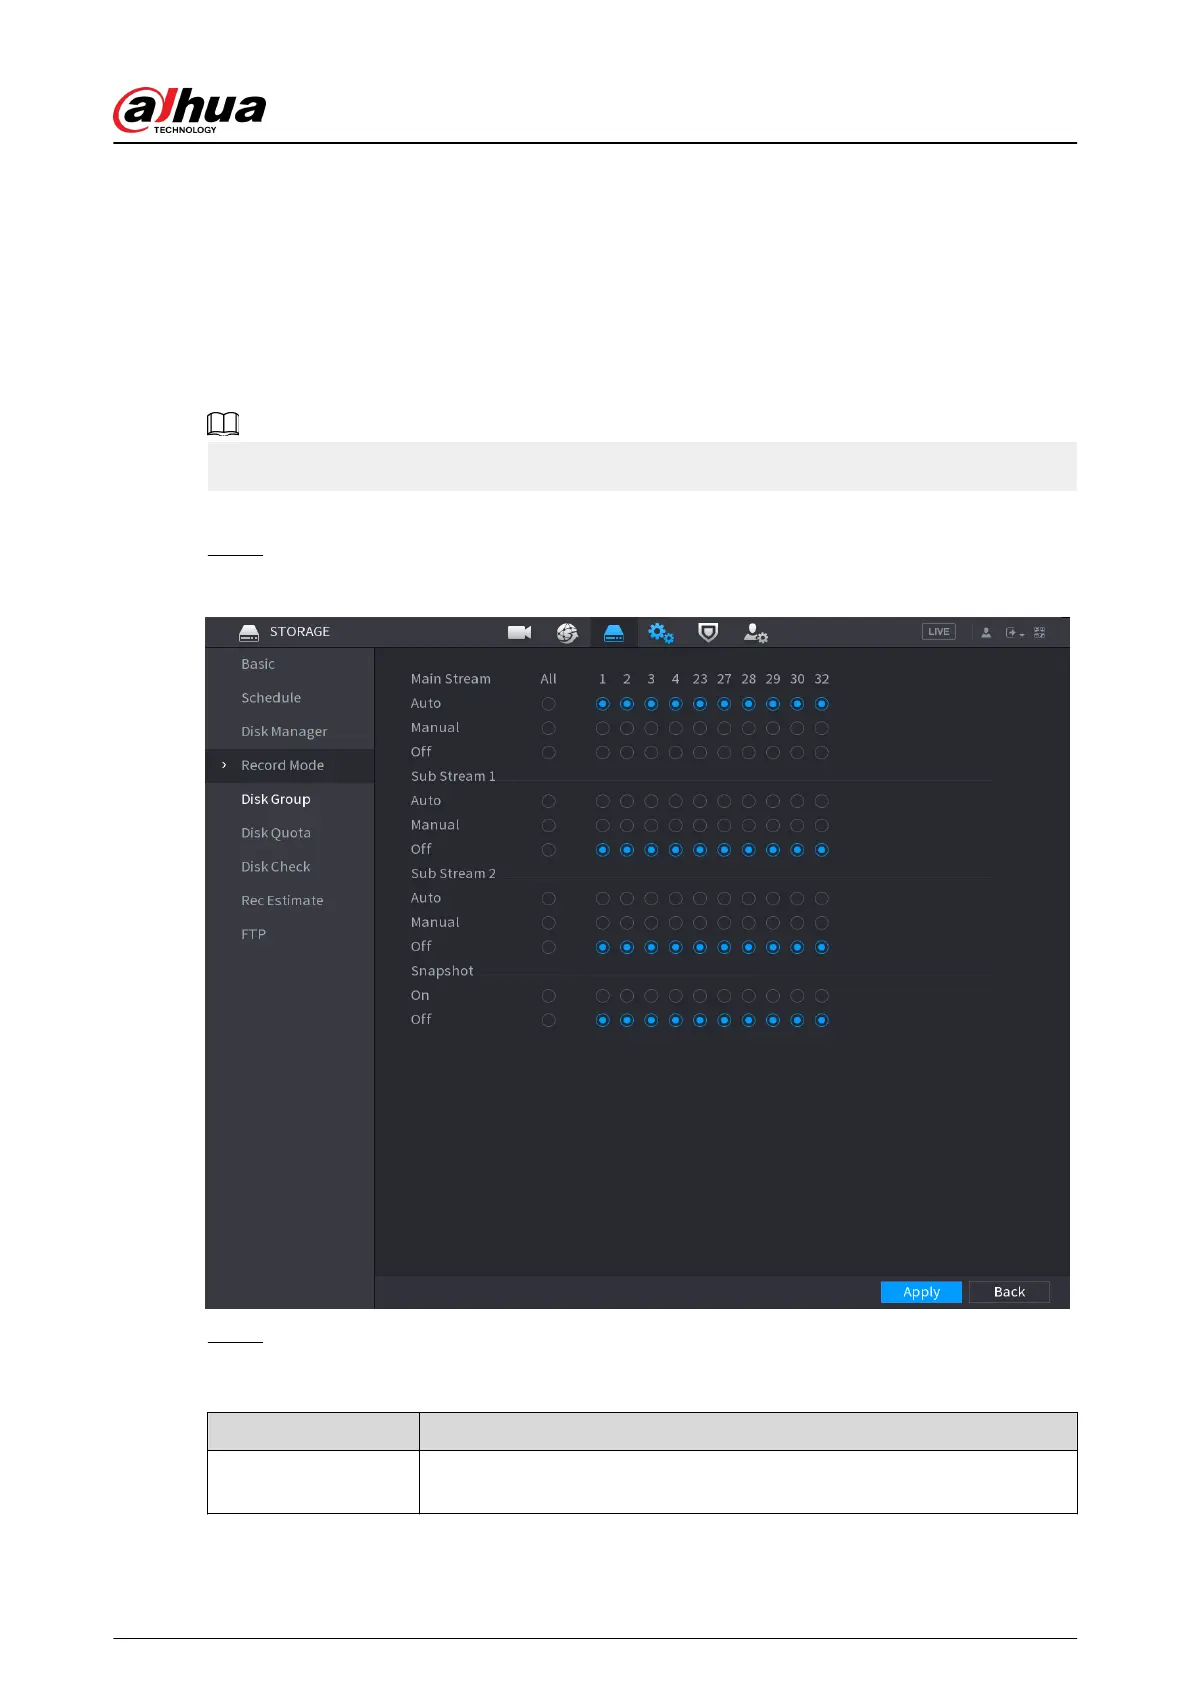Select Sub Stream 2 Manual for channel 29
This screenshot has height=1684, width=1191.
(773, 923)
